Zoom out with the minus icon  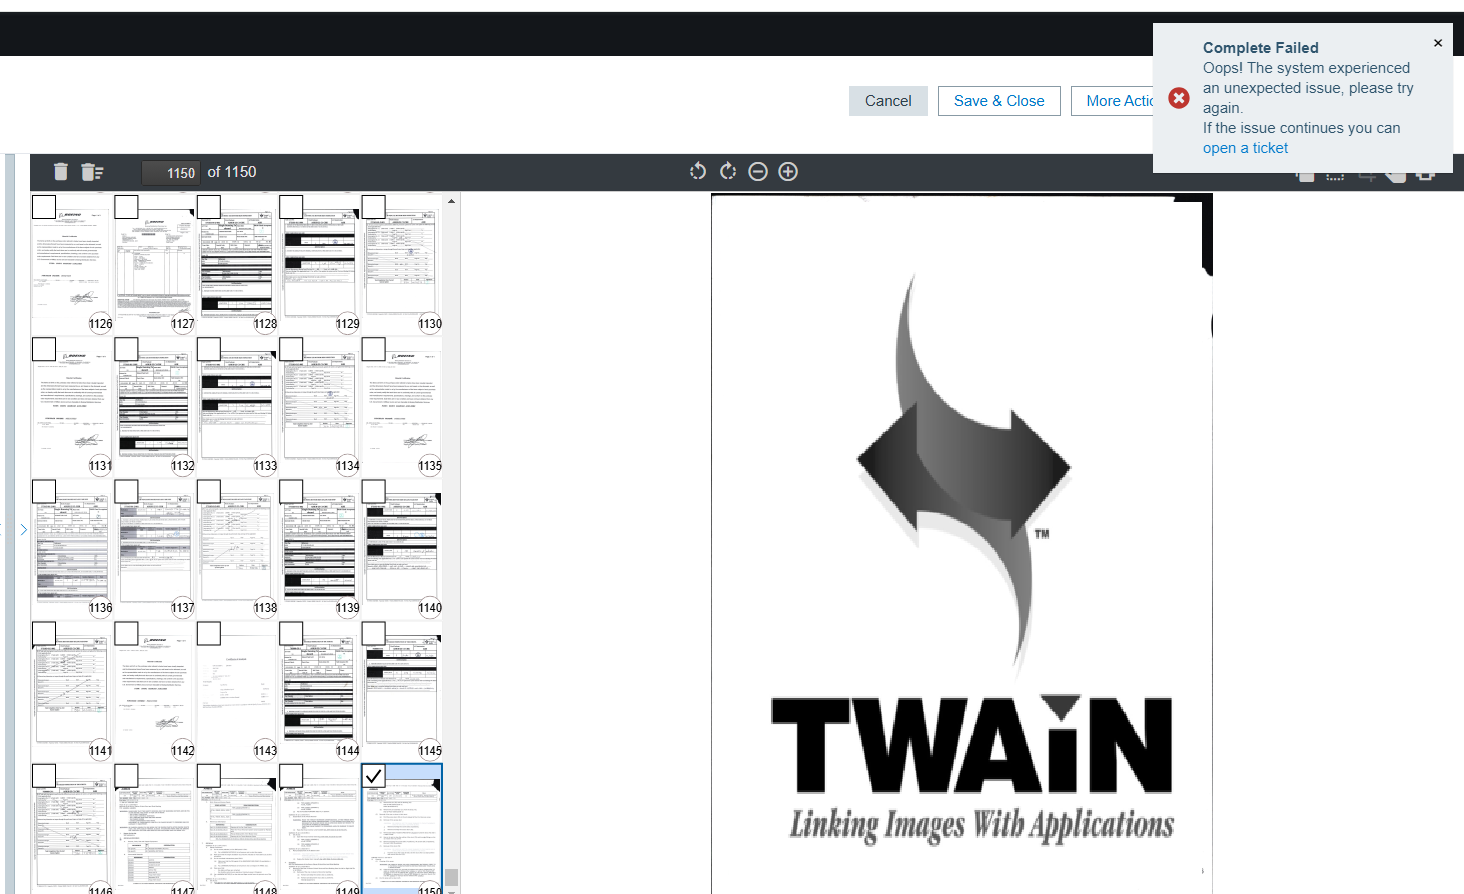[758, 172]
